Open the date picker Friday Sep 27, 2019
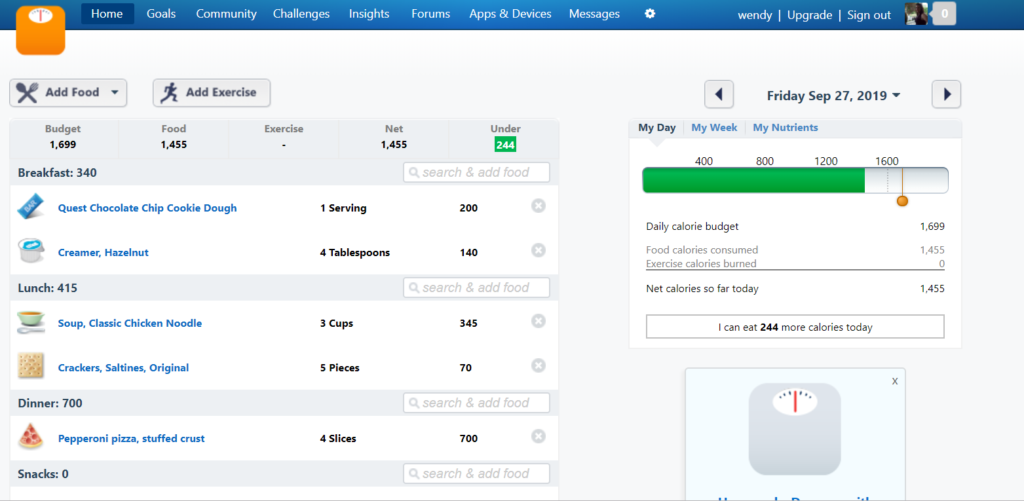The width and height of the screenshot is (1024, 501). tap(833, 95)
